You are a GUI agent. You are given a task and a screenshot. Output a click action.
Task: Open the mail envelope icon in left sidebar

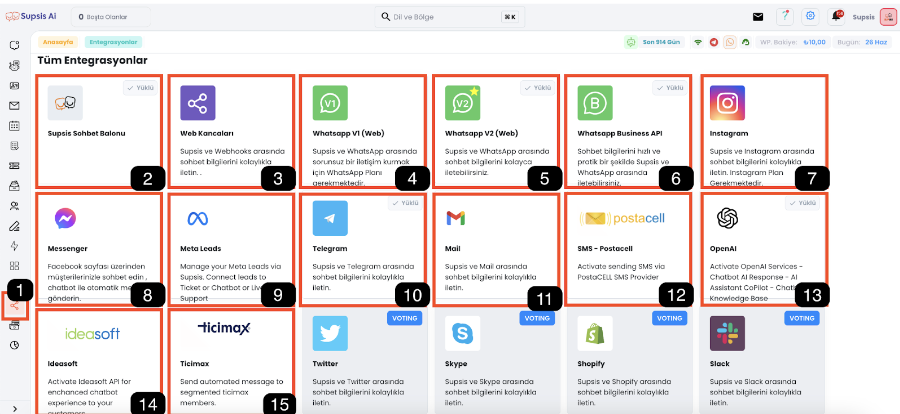pos(14,105)
